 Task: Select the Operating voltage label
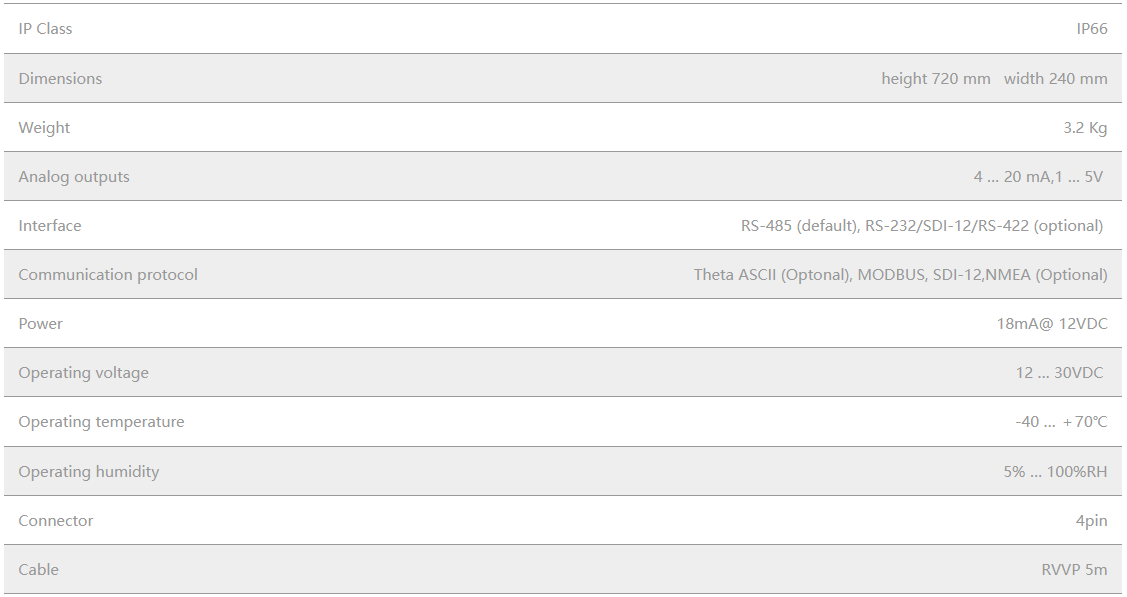(83, 372)
